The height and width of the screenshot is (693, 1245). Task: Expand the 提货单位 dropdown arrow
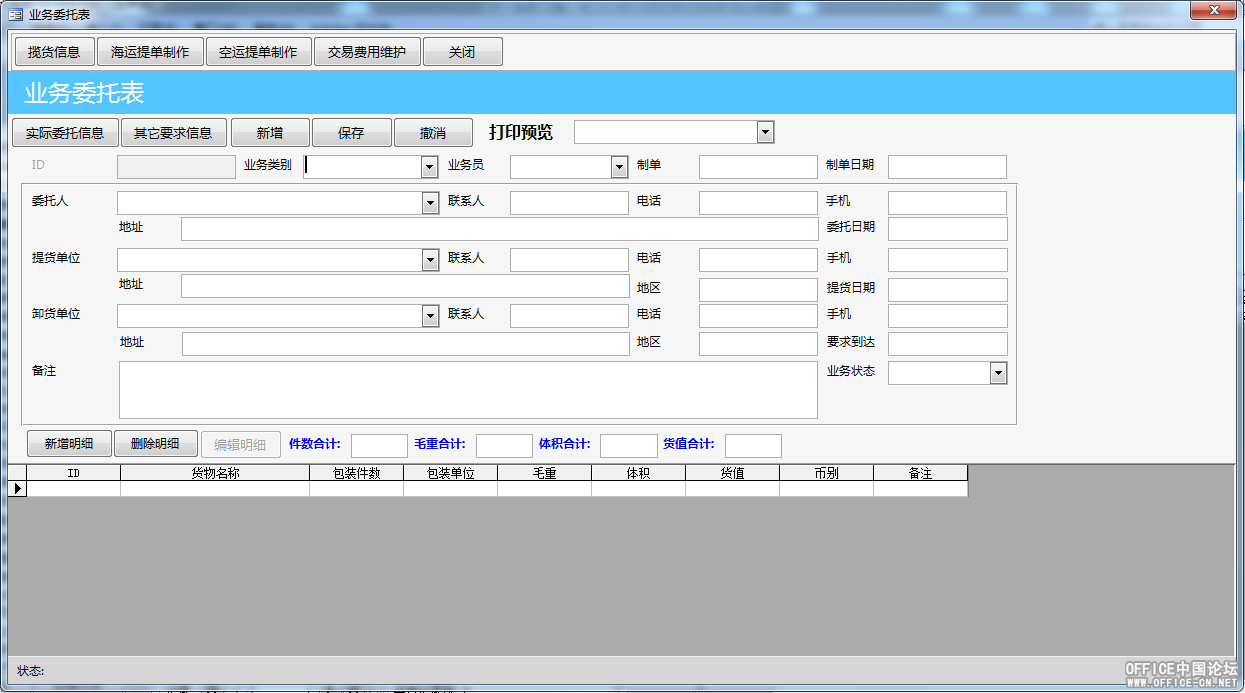[430, 260]
